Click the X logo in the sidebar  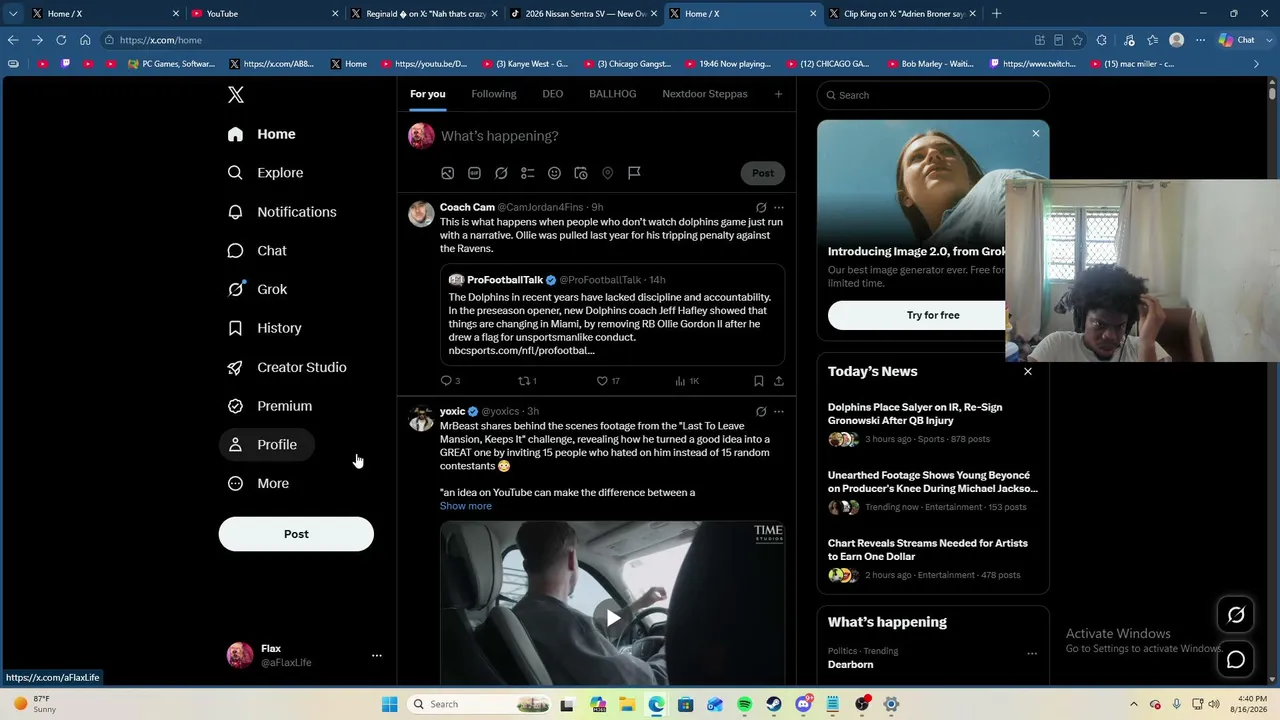pyautogui.click(x=236, y=95)
